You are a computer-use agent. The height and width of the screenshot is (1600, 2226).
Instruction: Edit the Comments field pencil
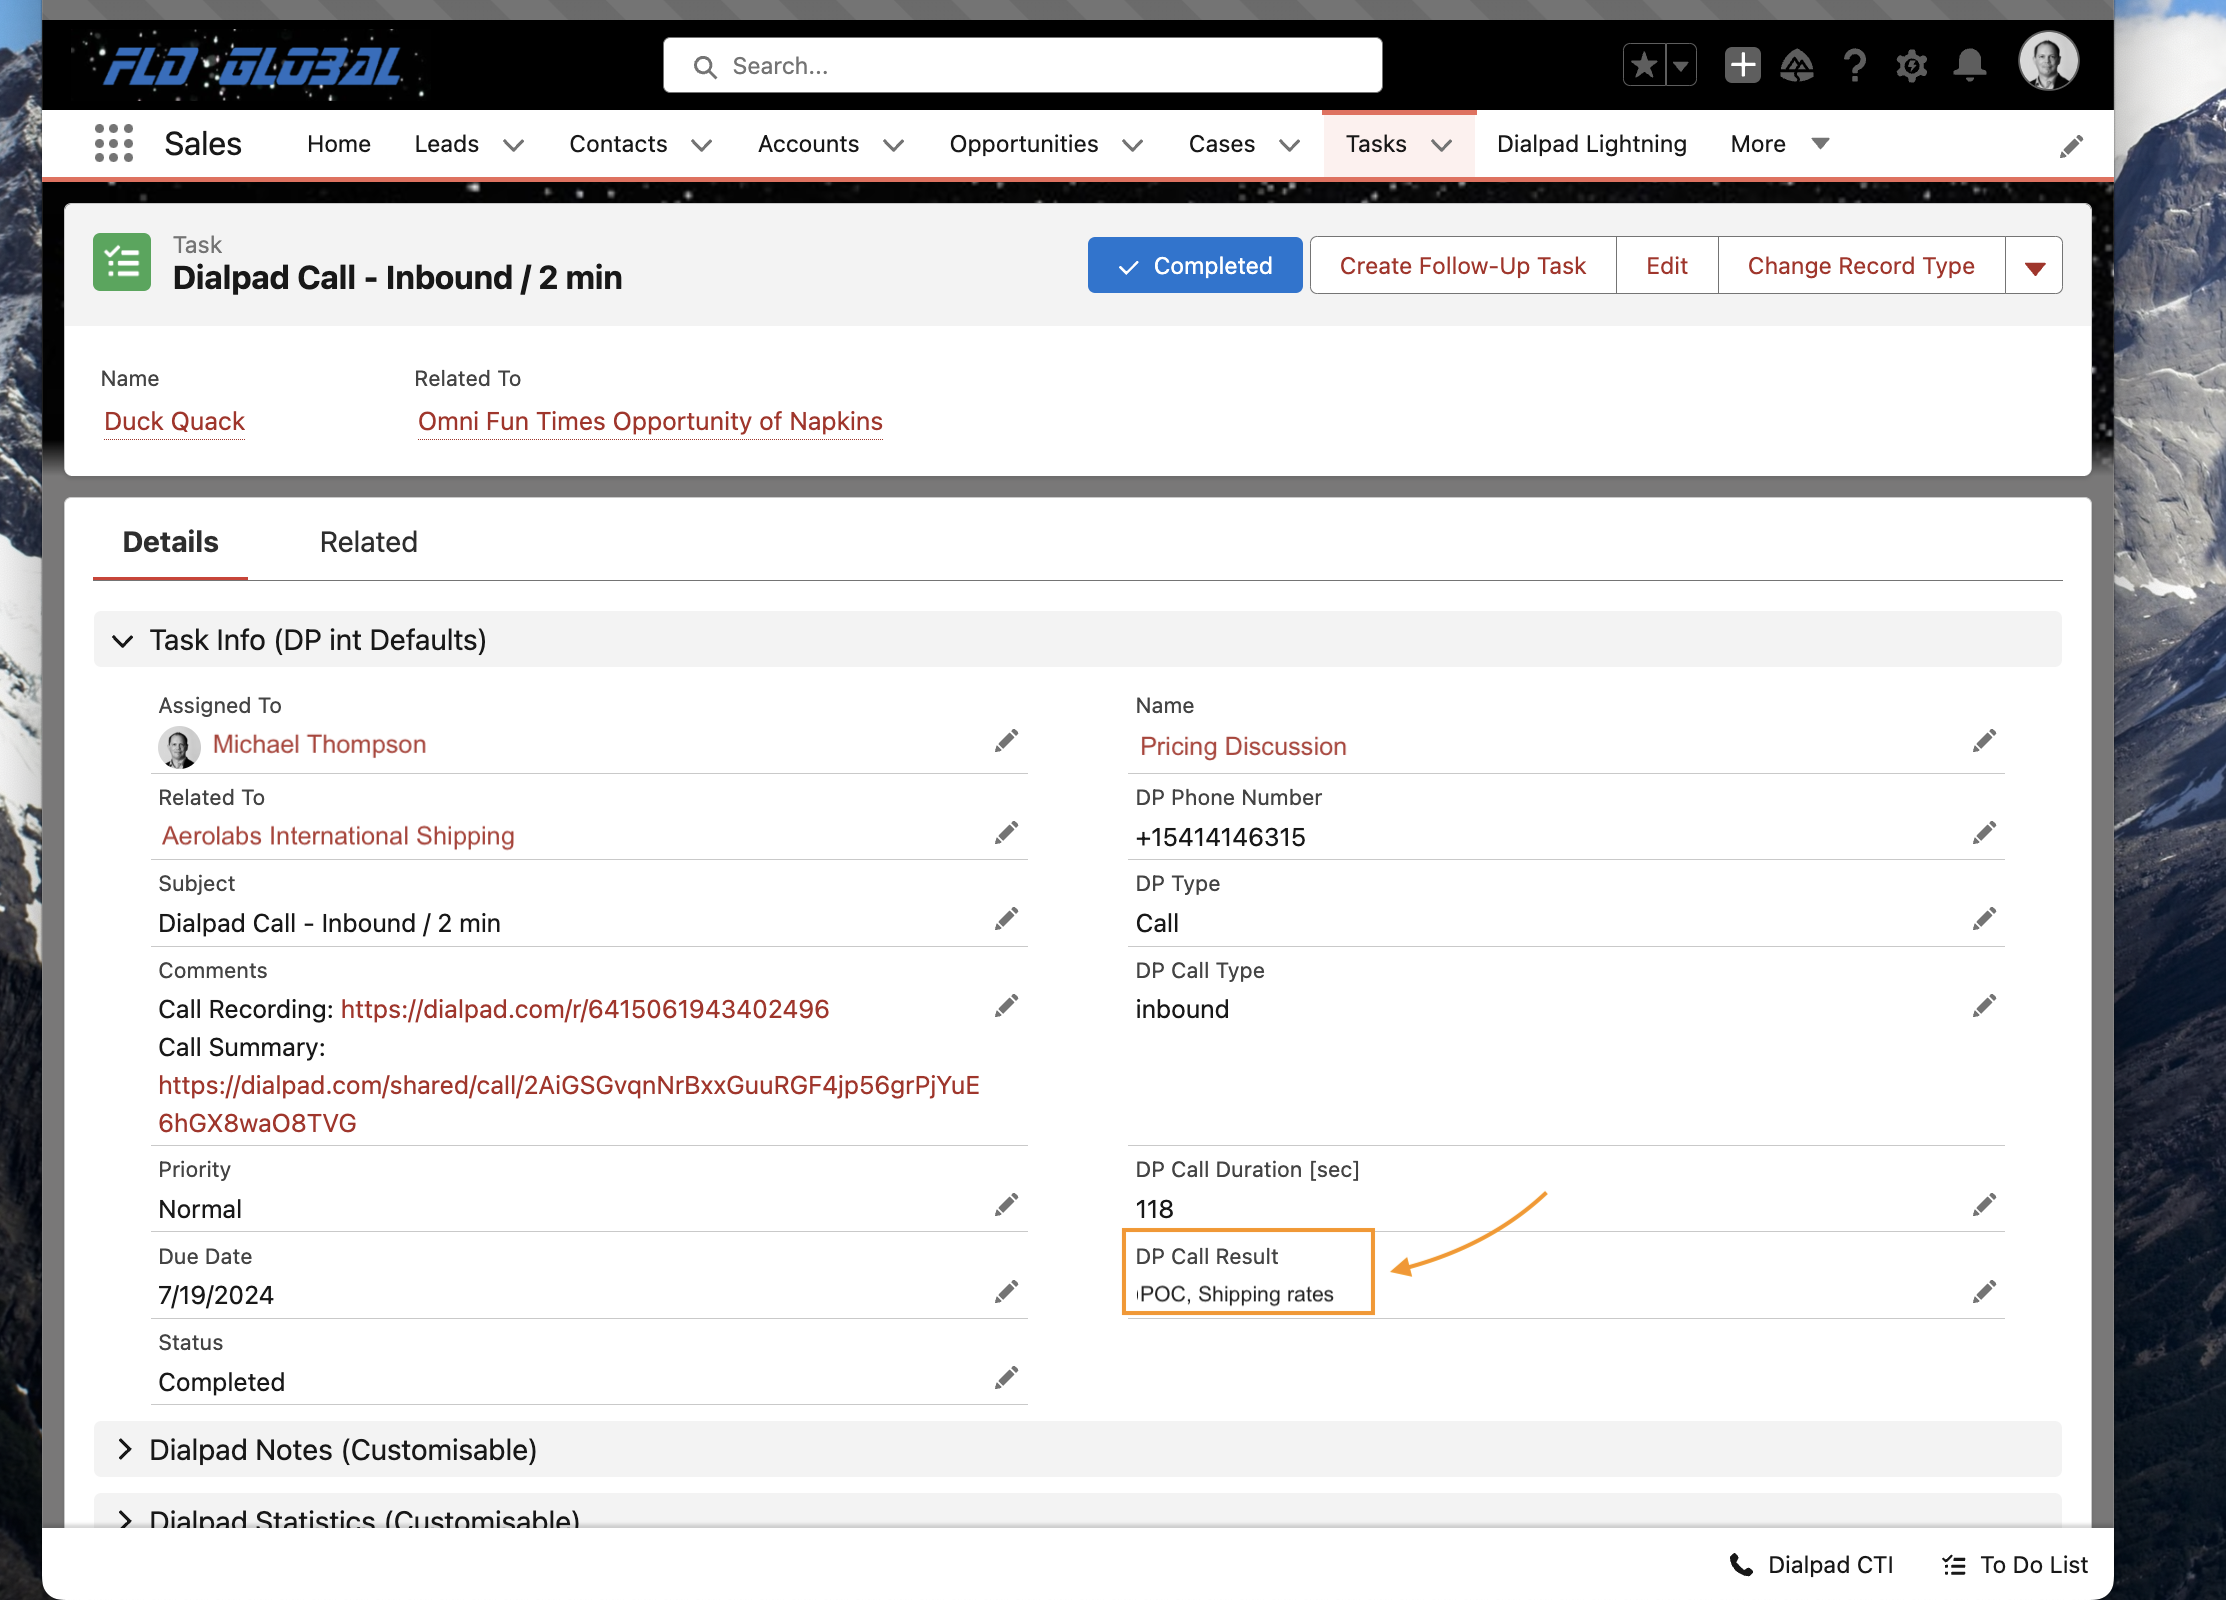coord(1006,1006)
